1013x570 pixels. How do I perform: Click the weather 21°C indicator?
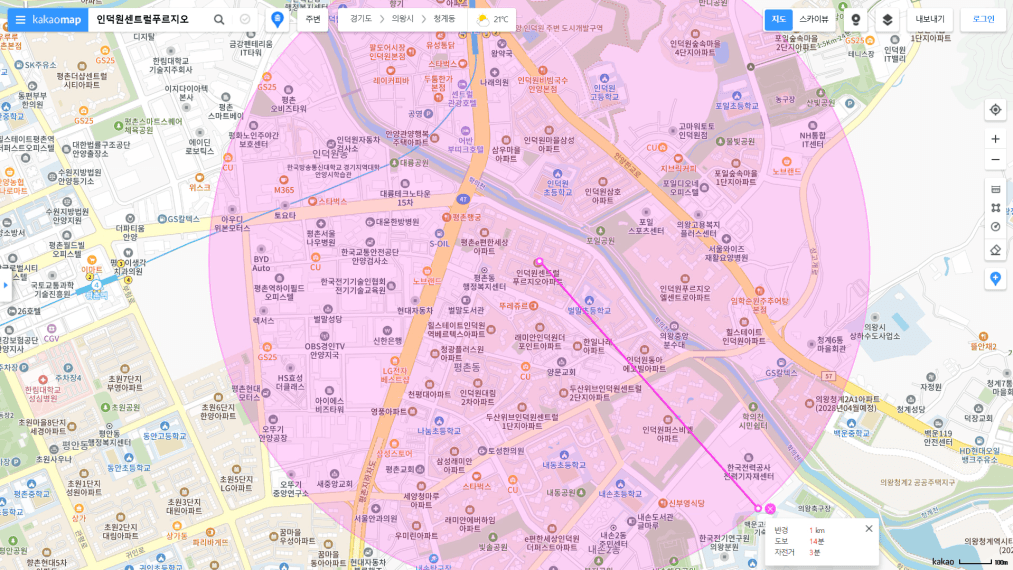click(x=492, y=19)
